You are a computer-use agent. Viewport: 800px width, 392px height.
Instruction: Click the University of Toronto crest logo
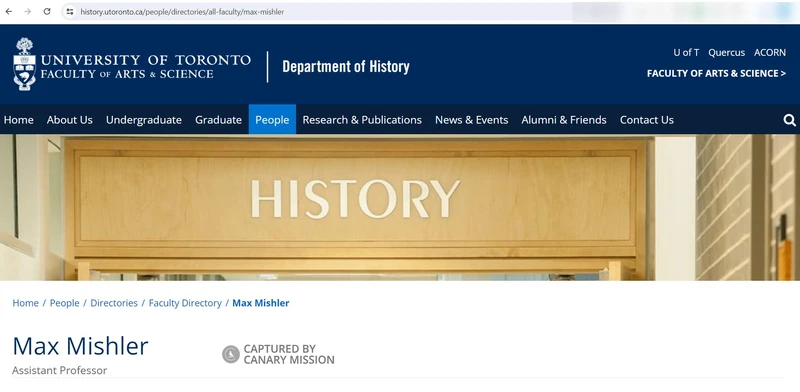[24, 64]
